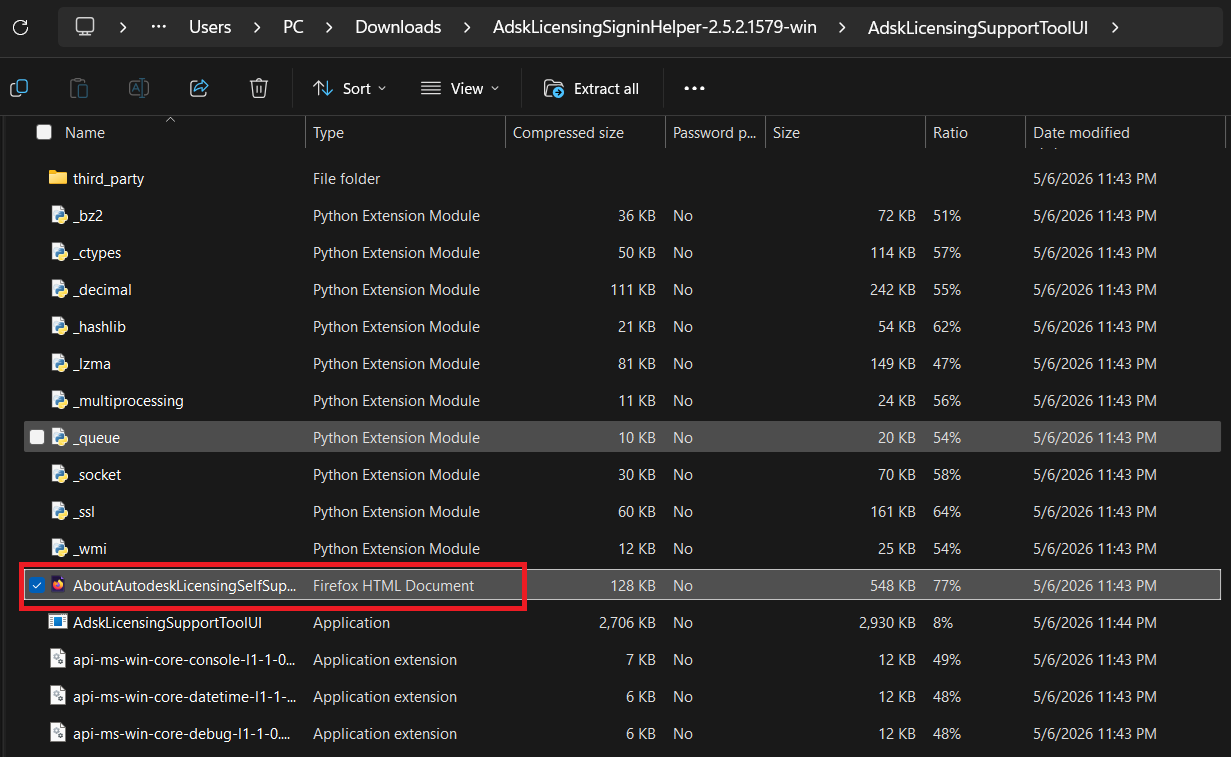The image size is (1231, 757).
Task: Click the 2,706 KB compressed size cell
Action: pos(627,622)
